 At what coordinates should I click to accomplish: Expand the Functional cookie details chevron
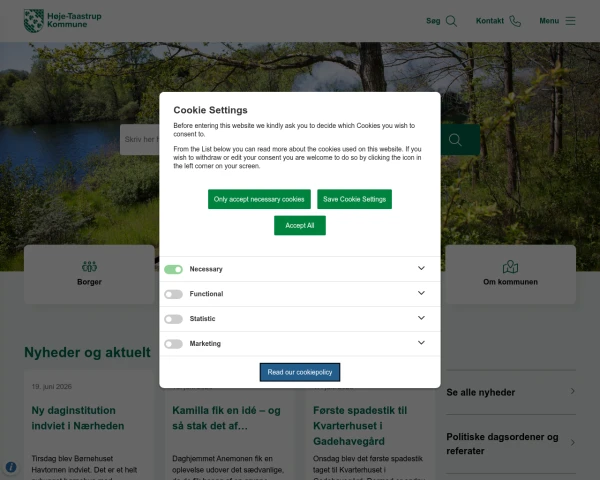(x=421, y=293)
